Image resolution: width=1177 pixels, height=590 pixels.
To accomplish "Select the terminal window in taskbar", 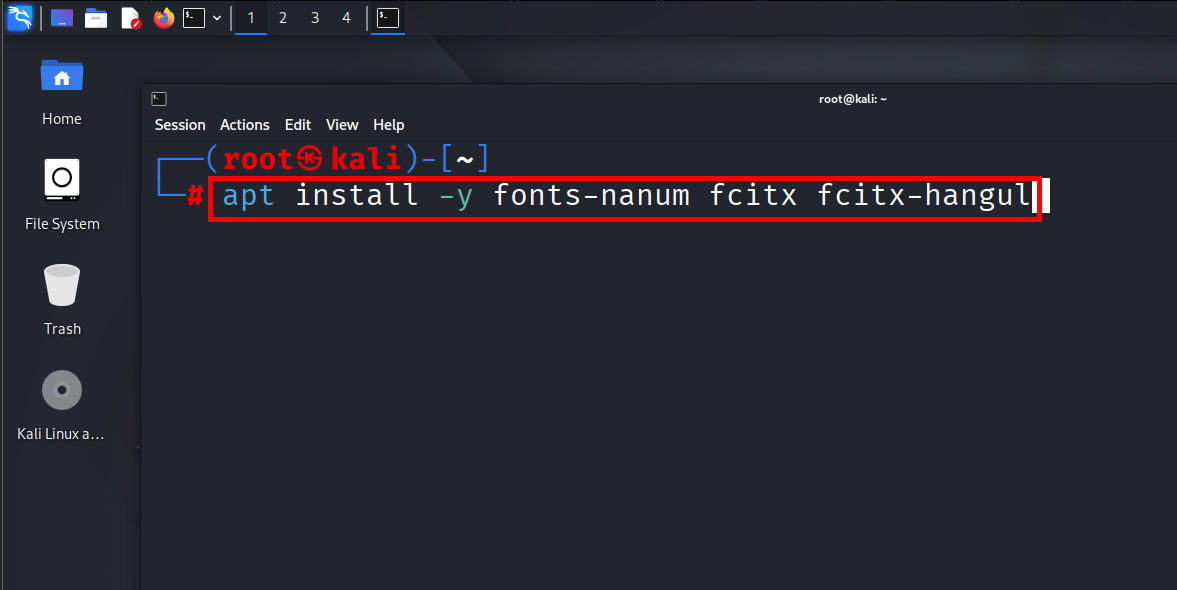I will pyautogui.click(x=387, y=18).
